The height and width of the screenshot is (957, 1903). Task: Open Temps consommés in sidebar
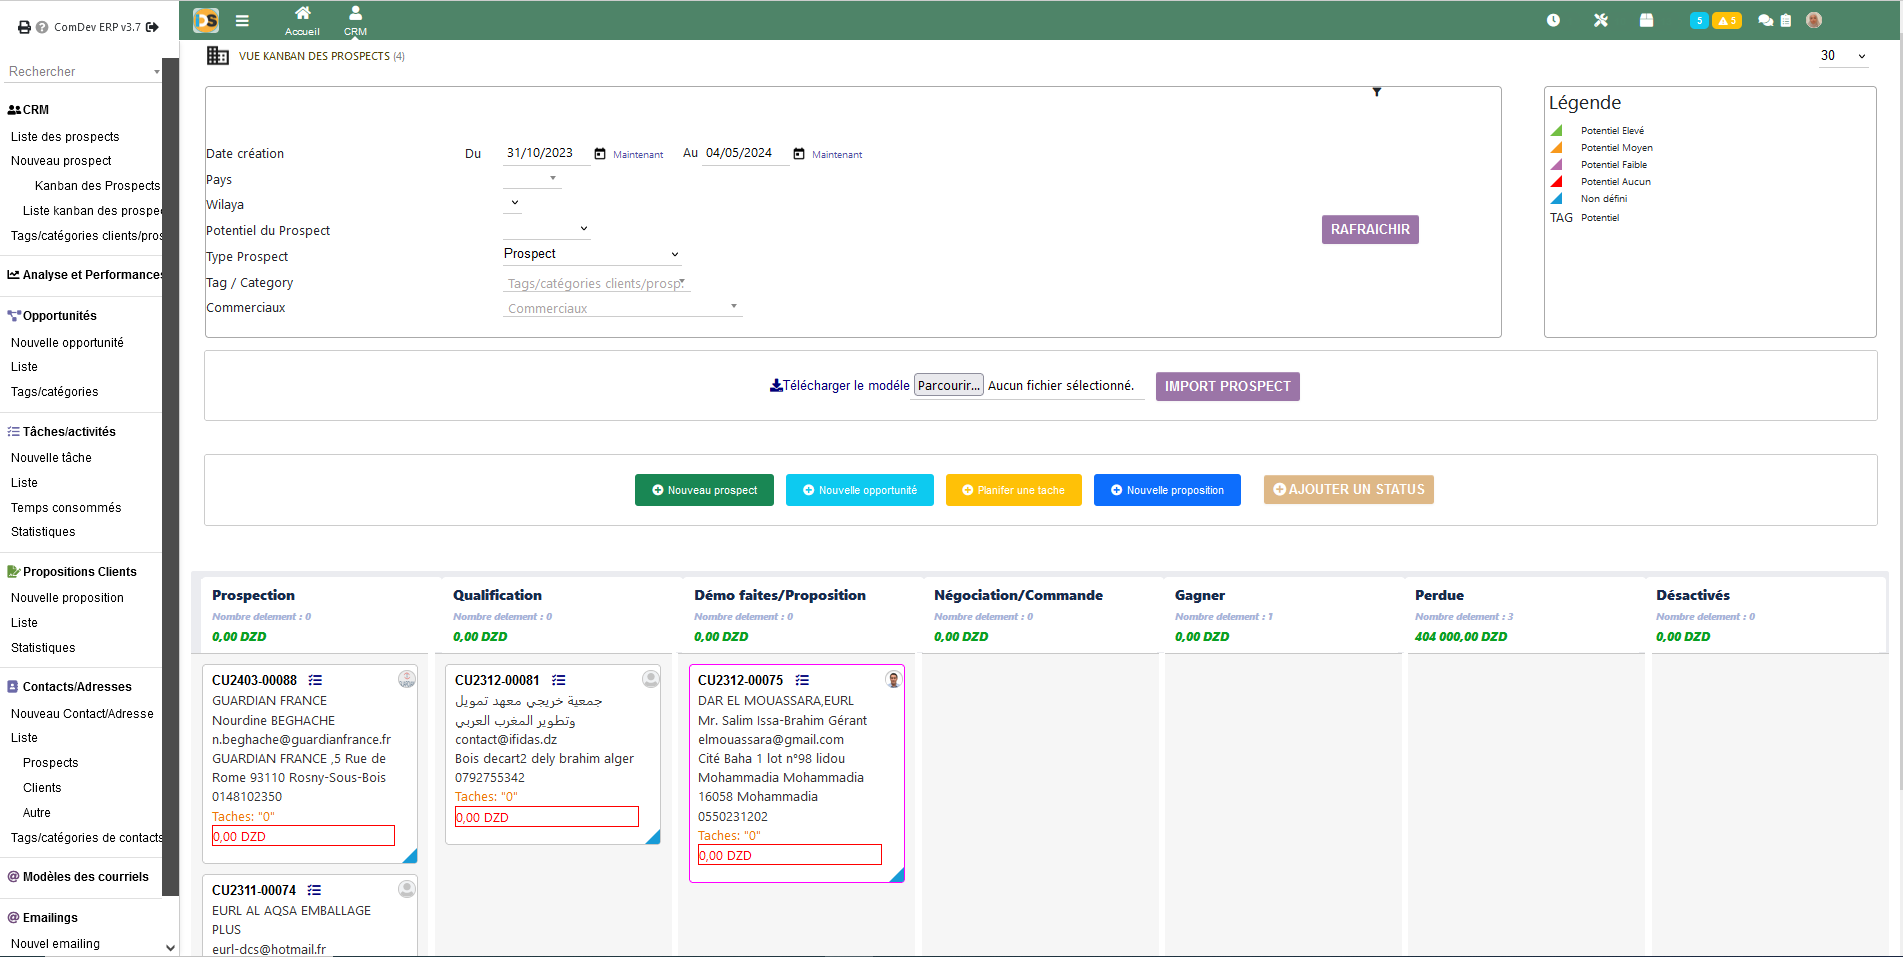[66, 508]
